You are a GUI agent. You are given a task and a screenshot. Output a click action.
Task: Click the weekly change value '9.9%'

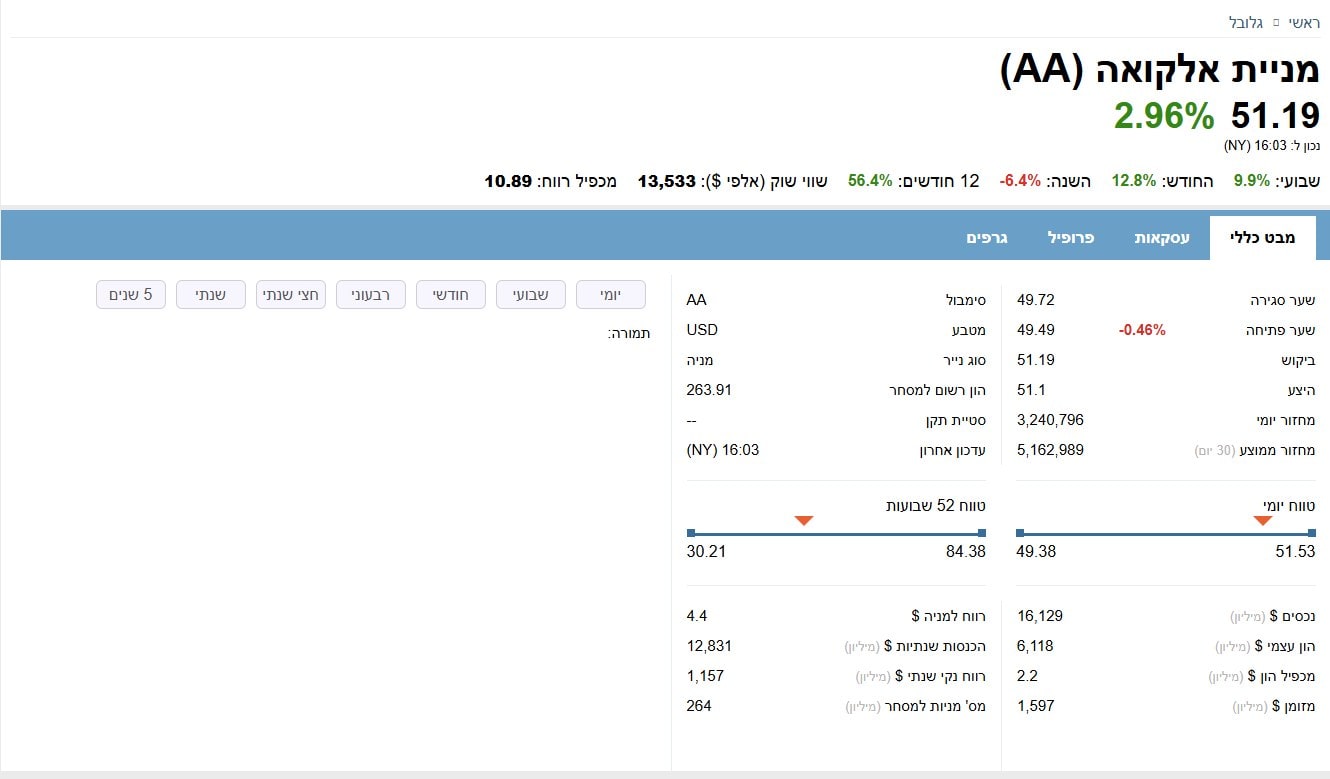pyautogui.click(x=1251, y=181)
